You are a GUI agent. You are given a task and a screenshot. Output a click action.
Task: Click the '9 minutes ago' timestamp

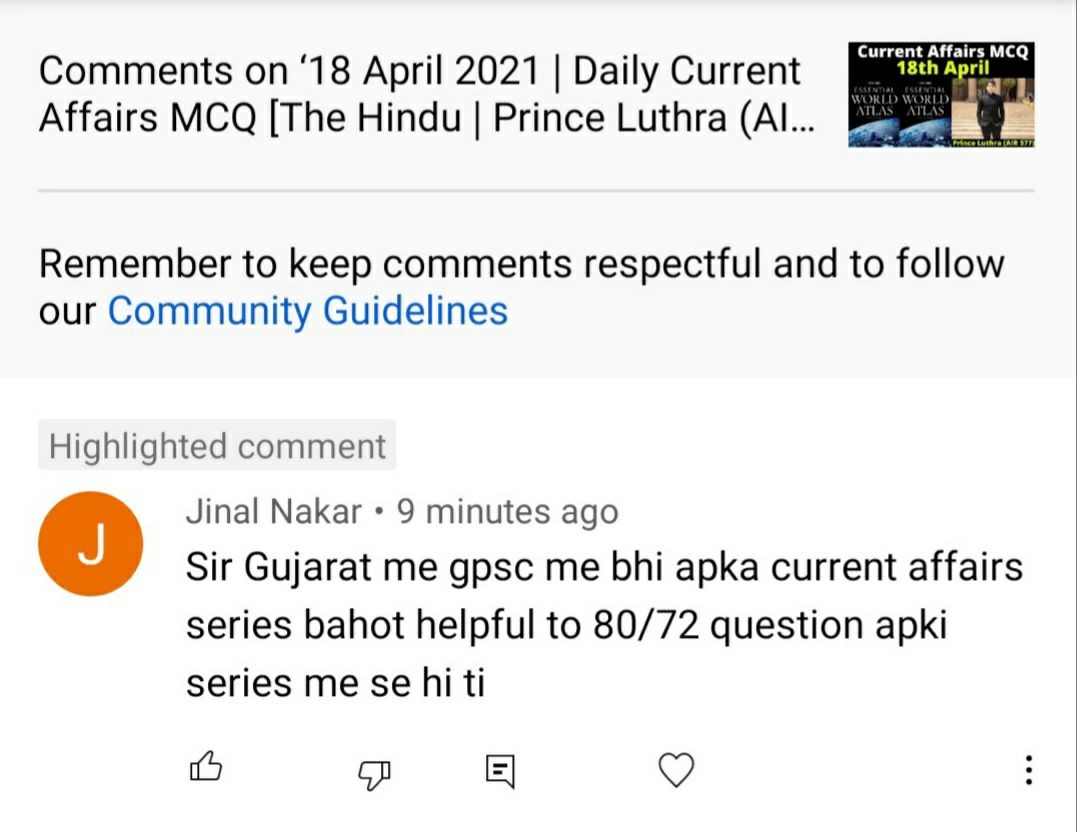click(x=507, y=512)
